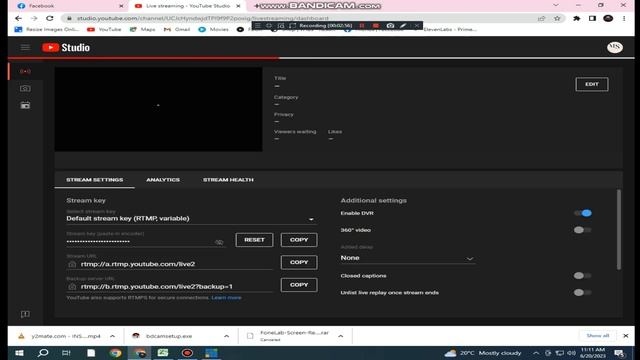The height and width of the screenshot is (360, 640).
Task: Expand options for y2mate.com mp4 download
Action: [x=112, y=336]
